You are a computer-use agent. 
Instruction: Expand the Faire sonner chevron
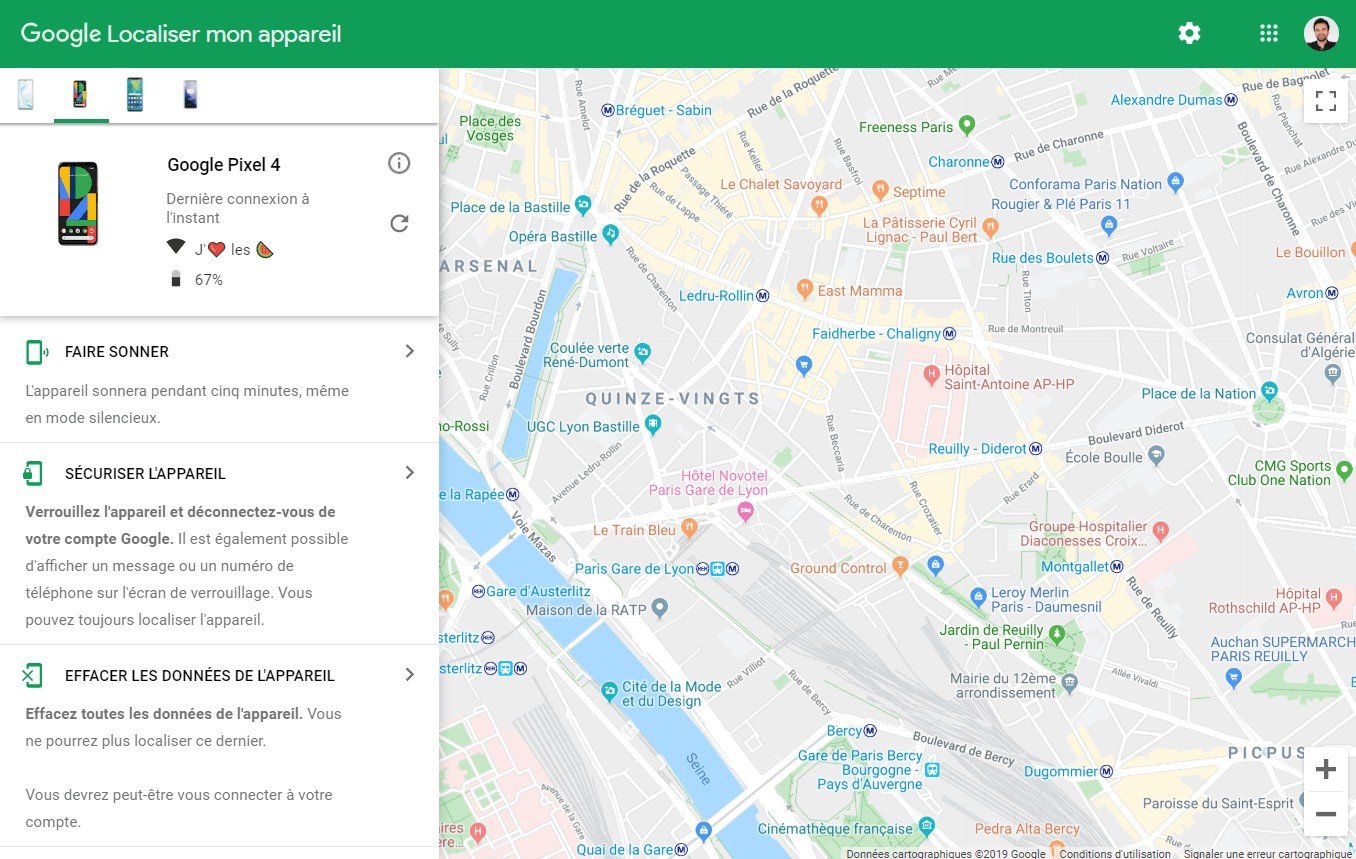point(409,351)
